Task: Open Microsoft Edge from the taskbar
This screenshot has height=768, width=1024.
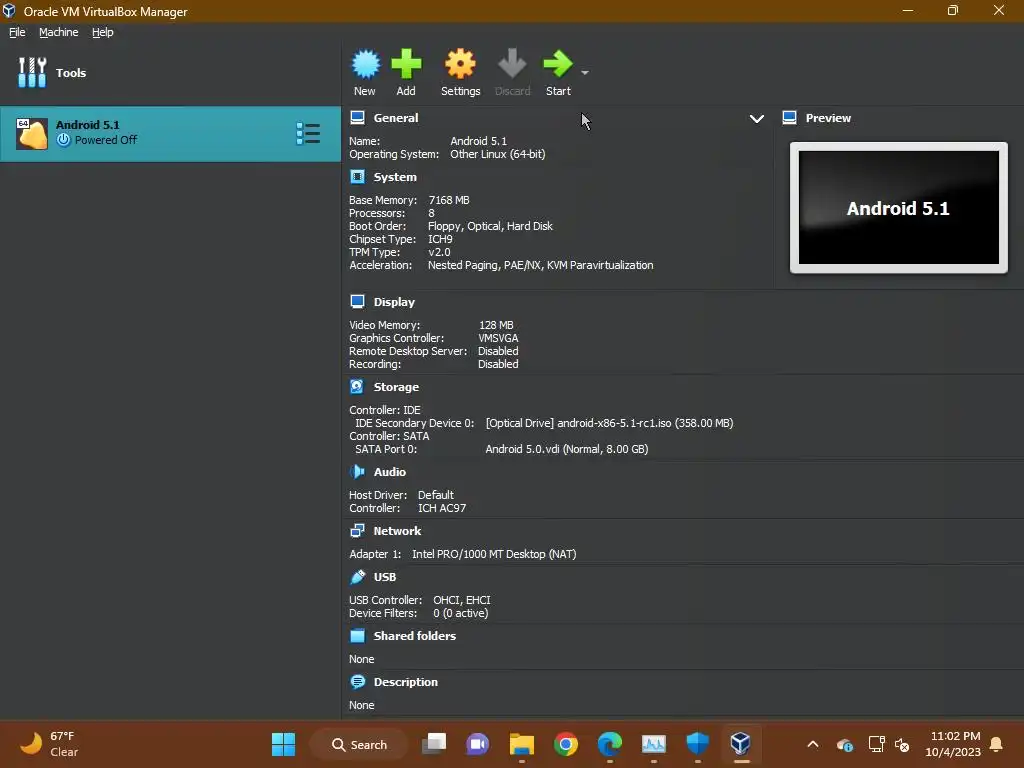Action: [x=609, y=744]
